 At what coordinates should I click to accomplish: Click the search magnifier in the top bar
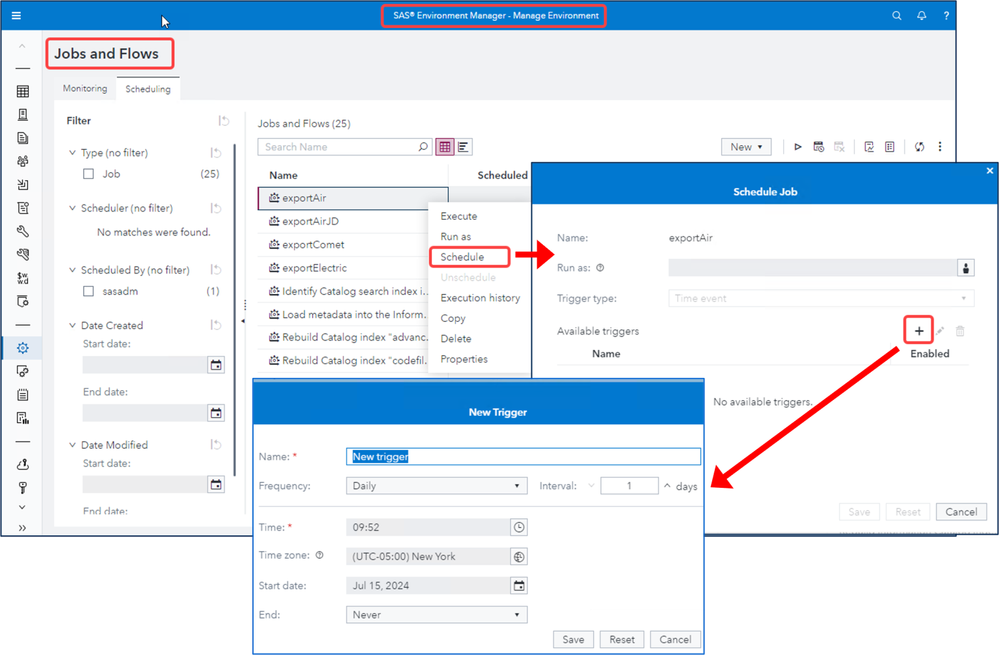[896, 15]
